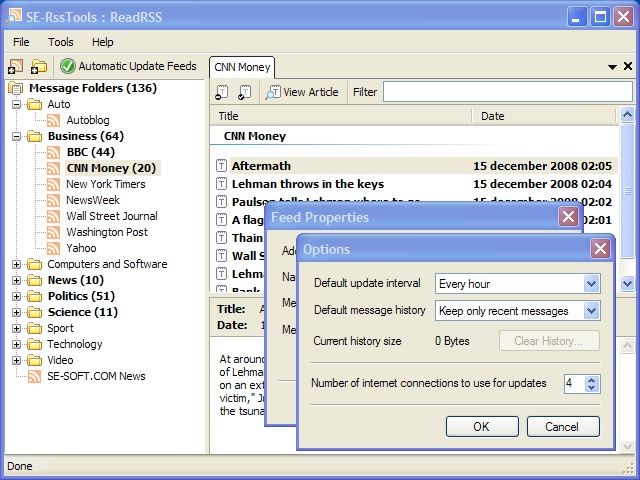The image size is (640, 480).
Task: Expand the Politics folder
Action: coord(16,296)
